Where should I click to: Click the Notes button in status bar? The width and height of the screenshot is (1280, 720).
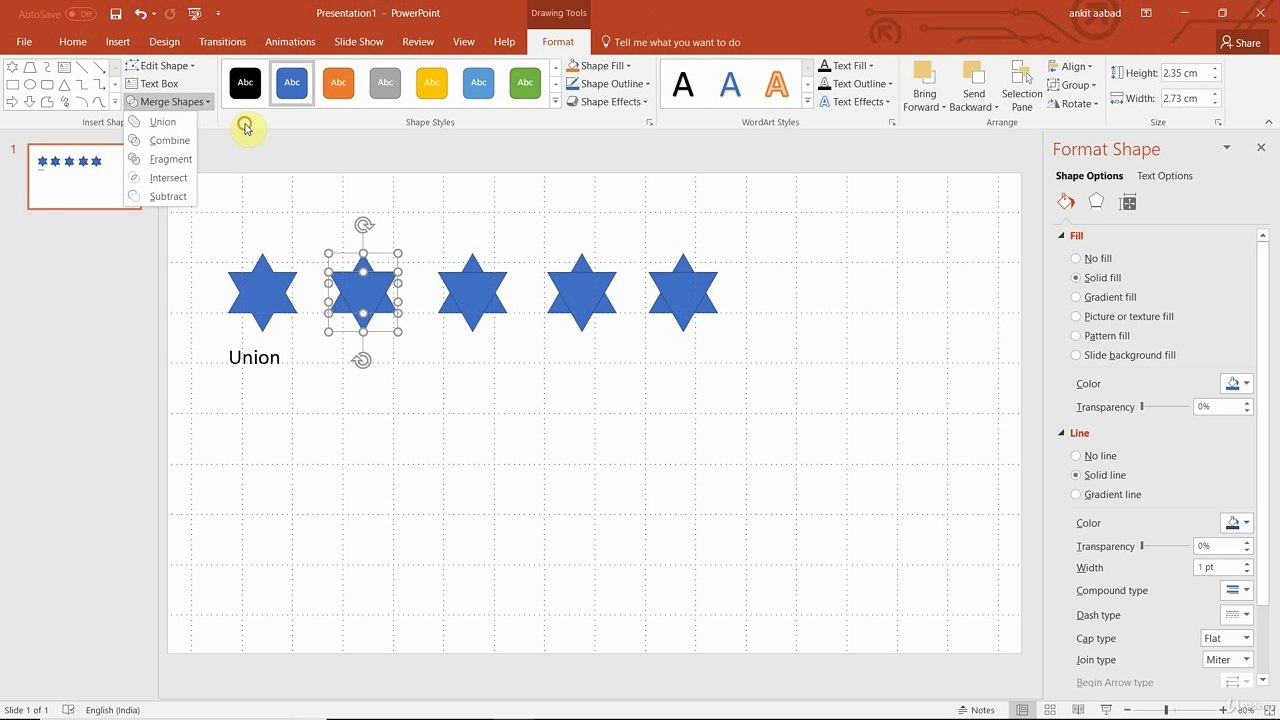click(975, 710)
